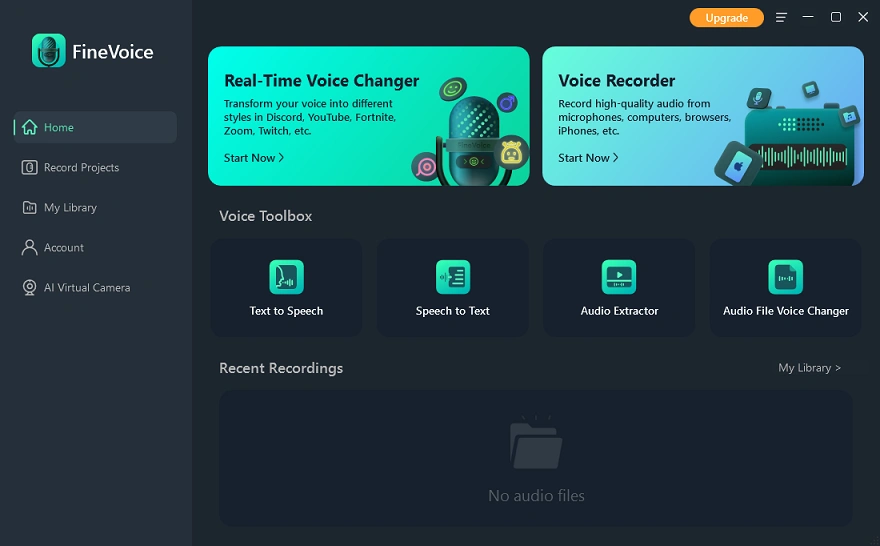Close the FineVoice window
880x546 pixels.
pos(863,17)
